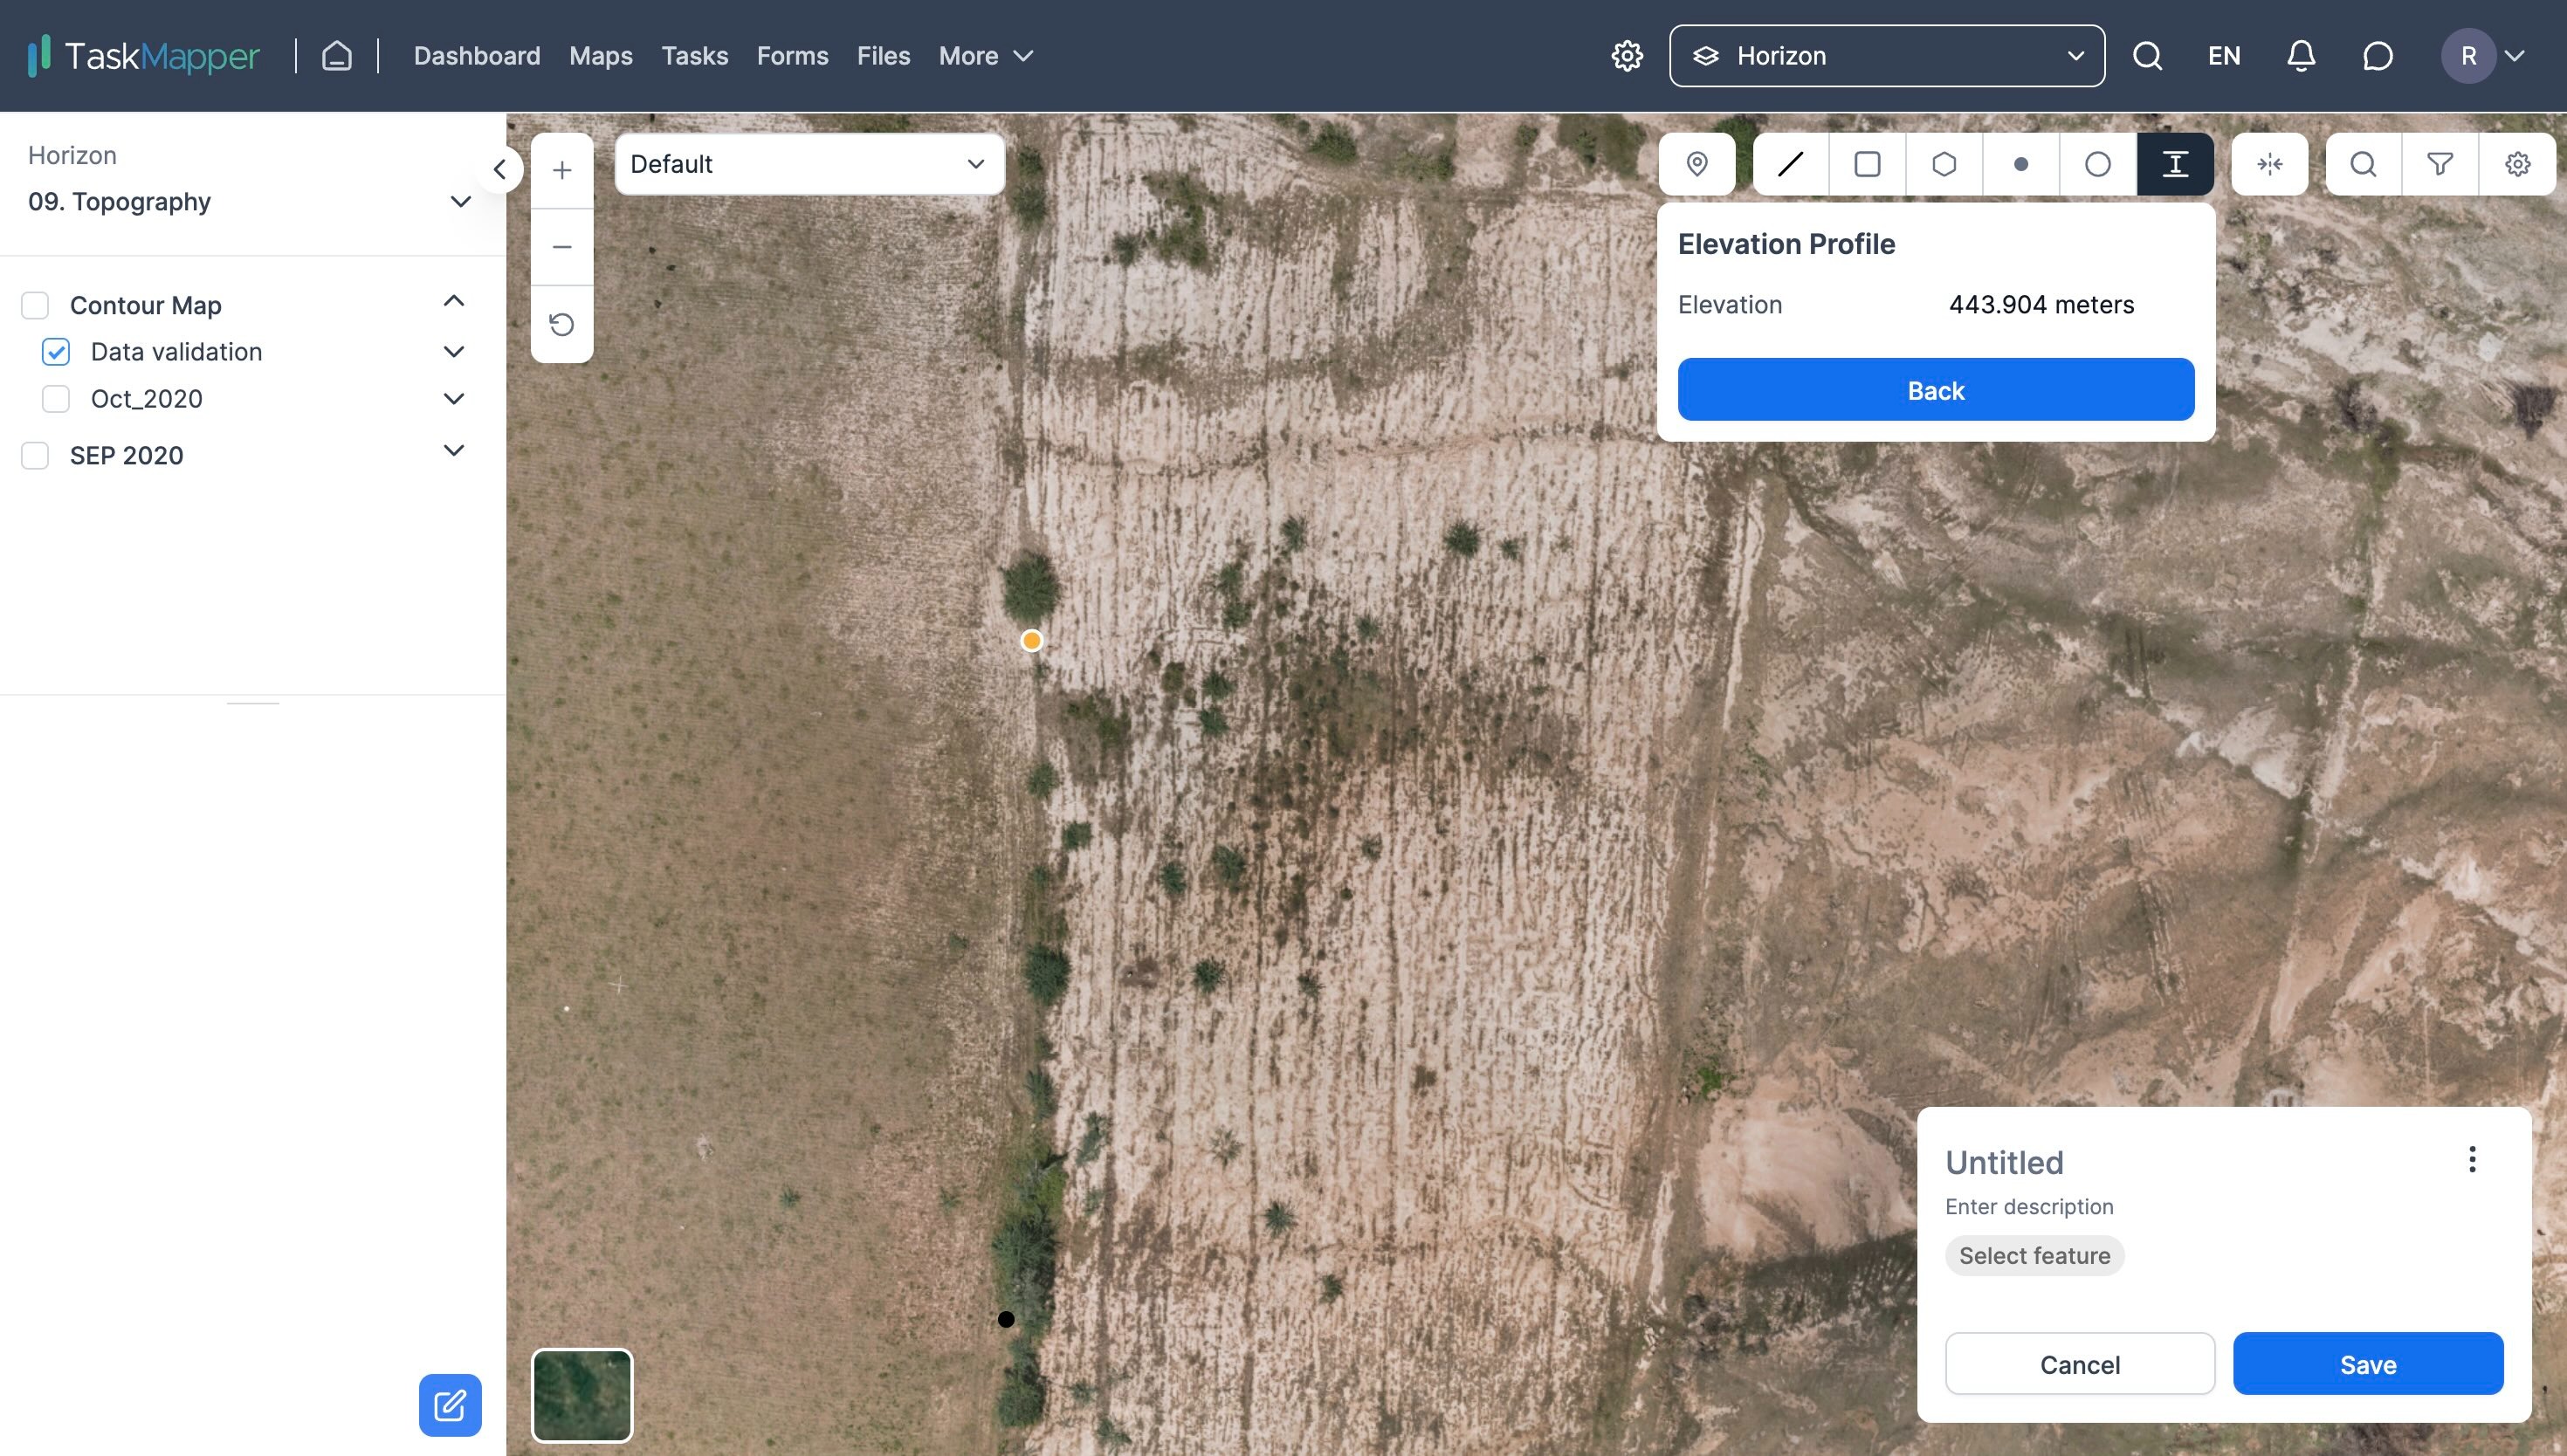Image resolution: width=2567 pixels, height=1456 pixels.
Task: Click the global search icon in navbar
Action: (2148, 56)
